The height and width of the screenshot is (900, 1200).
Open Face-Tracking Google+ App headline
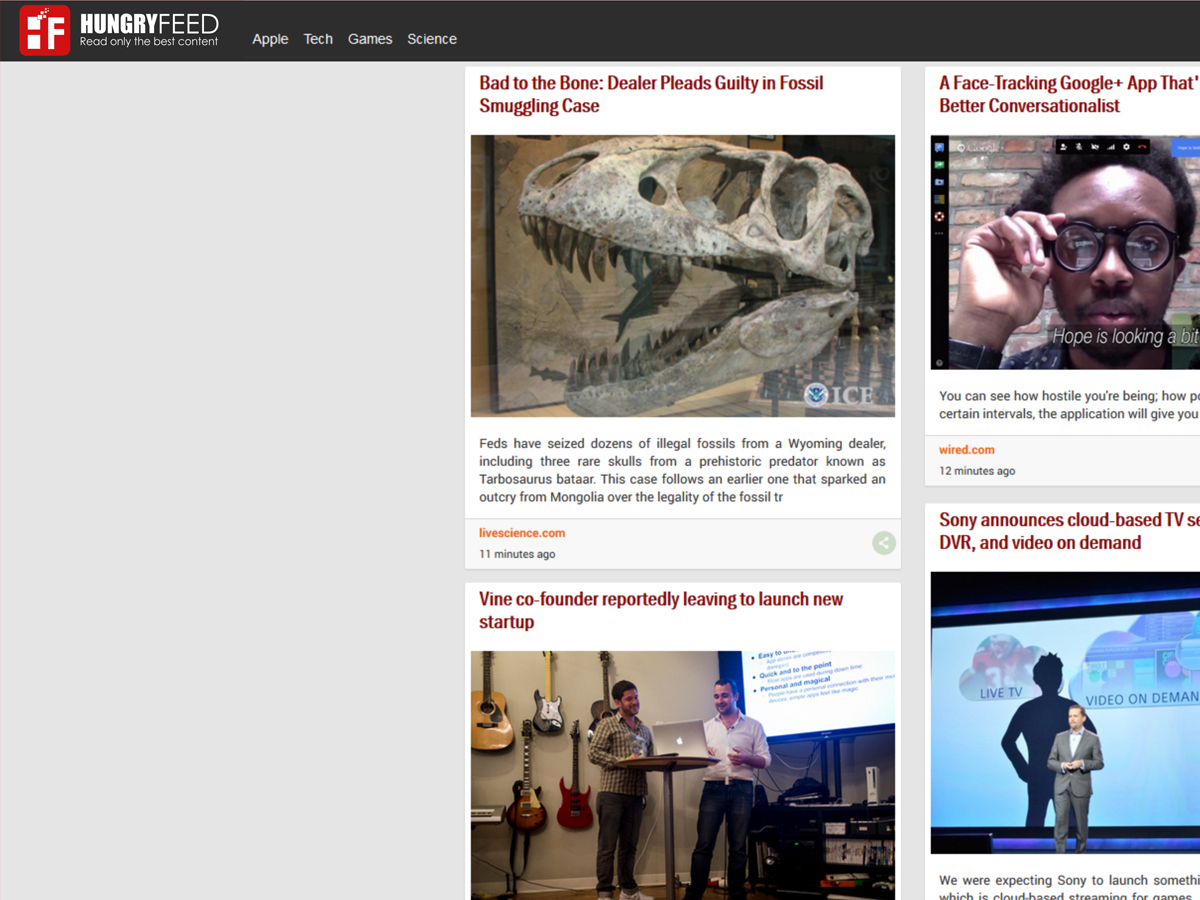point(1069,94)
